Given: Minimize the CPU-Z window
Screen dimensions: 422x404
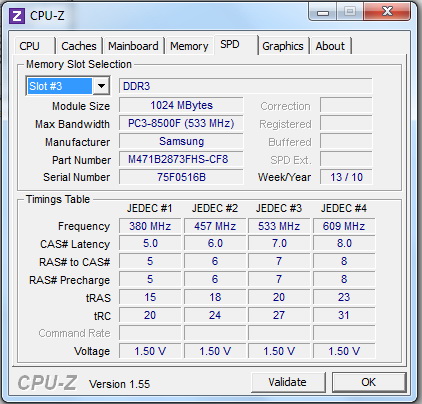Looking at the screenshot, I should (x=322, y=12).
